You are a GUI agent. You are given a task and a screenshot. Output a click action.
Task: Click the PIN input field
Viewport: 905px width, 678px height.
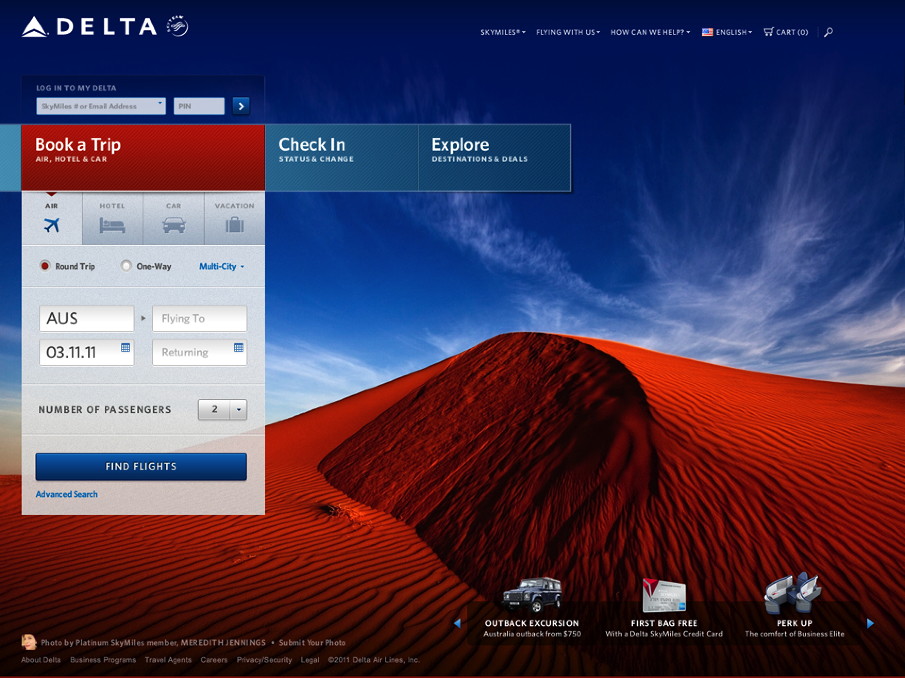[199, 106]
